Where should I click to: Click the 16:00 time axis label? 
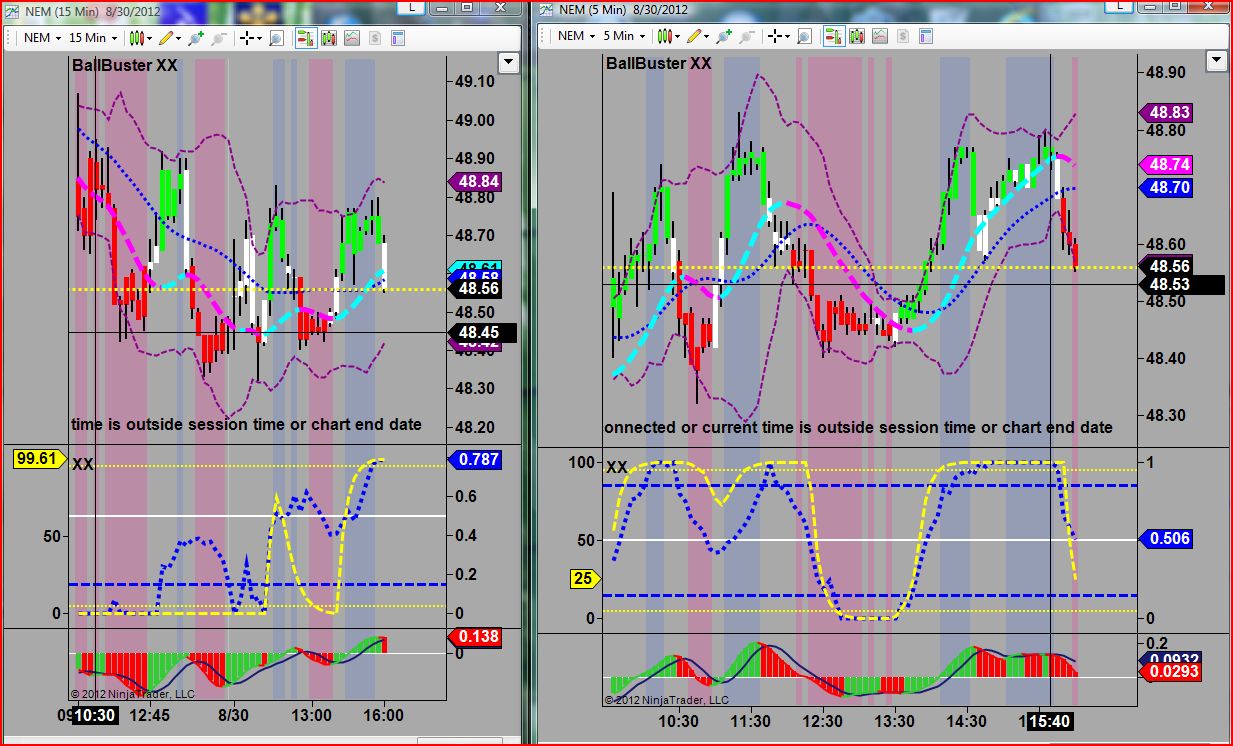tap(382, 715)
